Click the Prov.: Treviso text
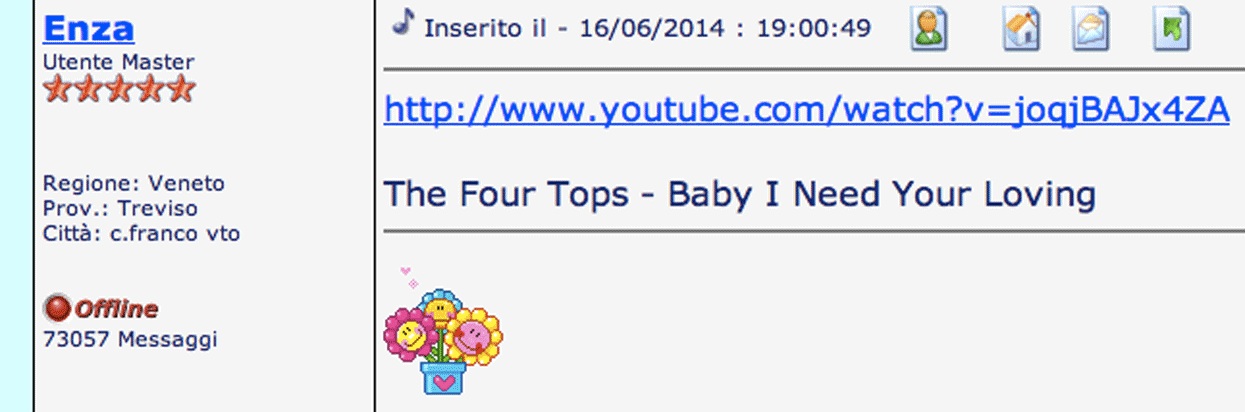 coord(120,209)
